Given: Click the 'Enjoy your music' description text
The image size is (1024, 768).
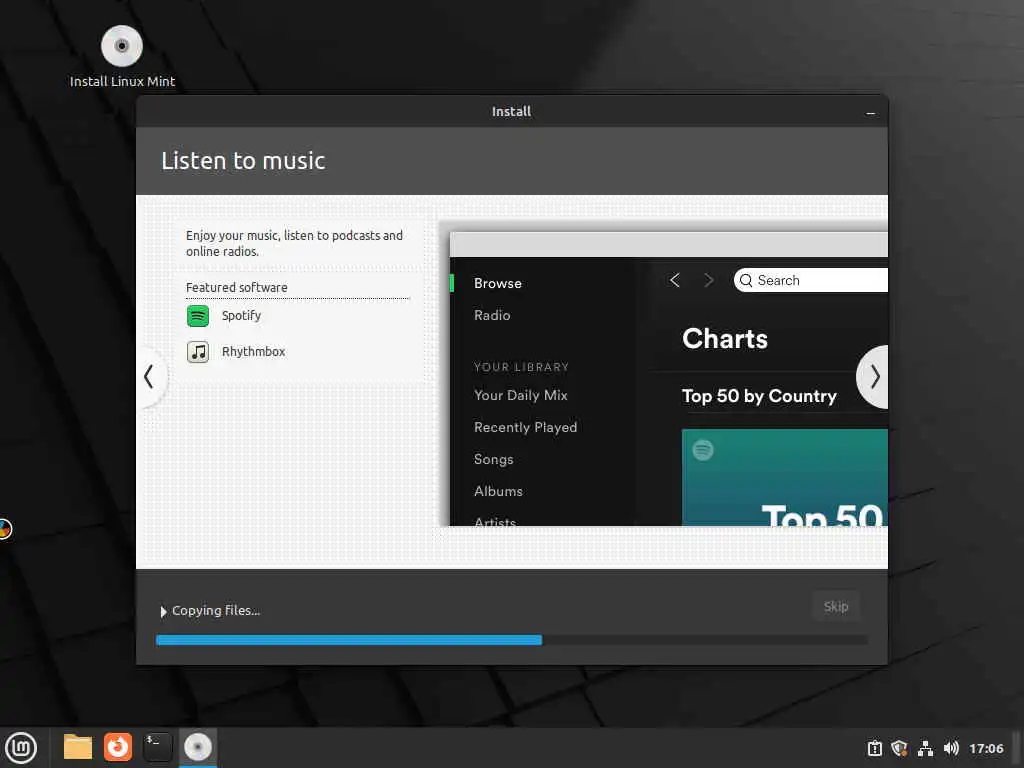Looking at the screenshot, I should coord(294,243).
